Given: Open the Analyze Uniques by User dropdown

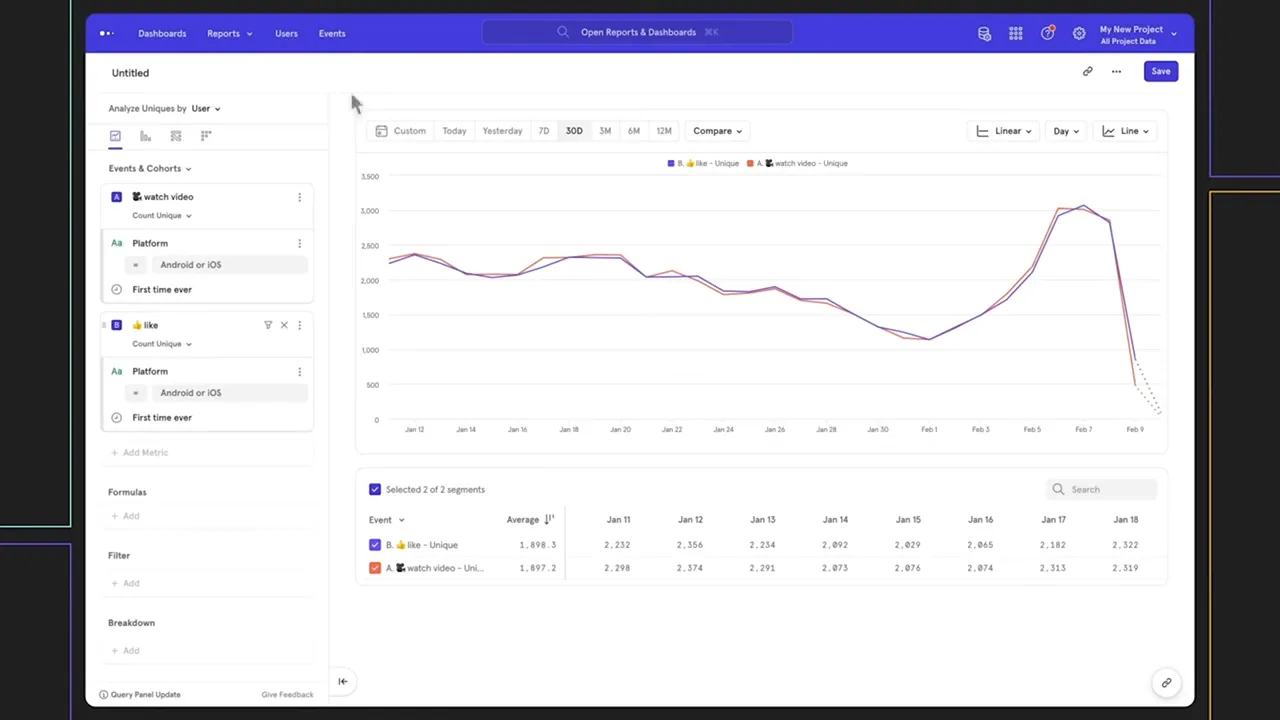Looking at the screenshot, I should click(x=203, y=108).
